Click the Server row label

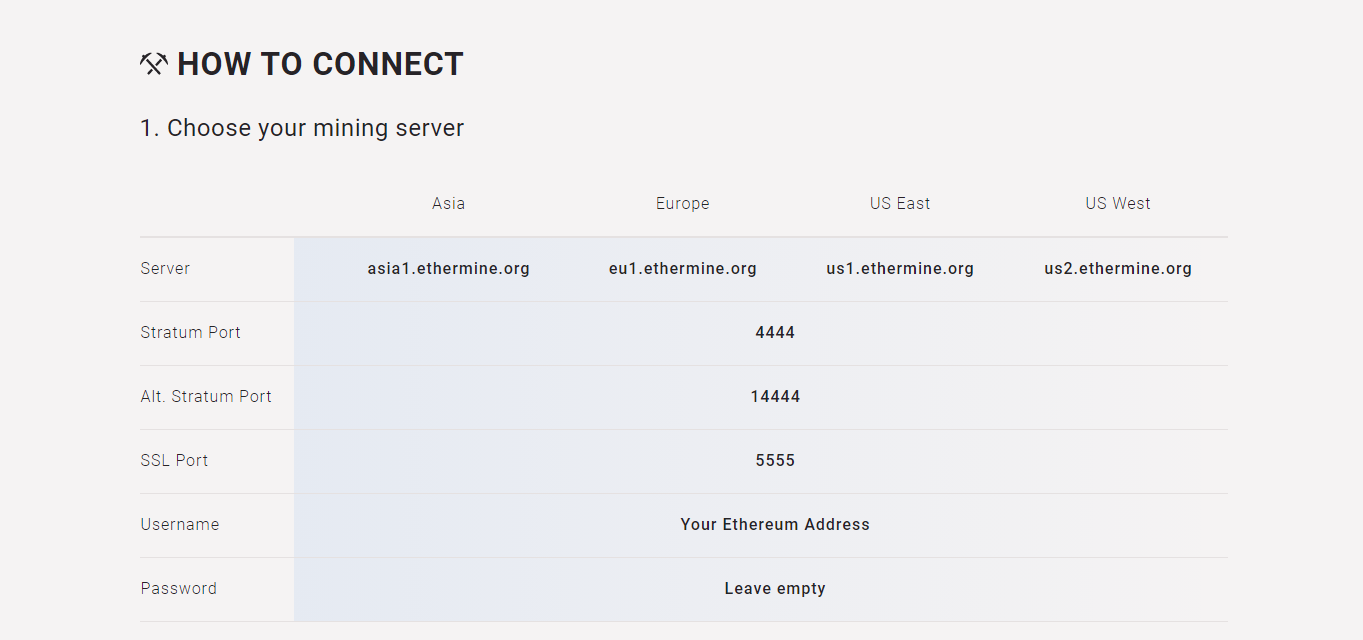[x=165, y=268]
